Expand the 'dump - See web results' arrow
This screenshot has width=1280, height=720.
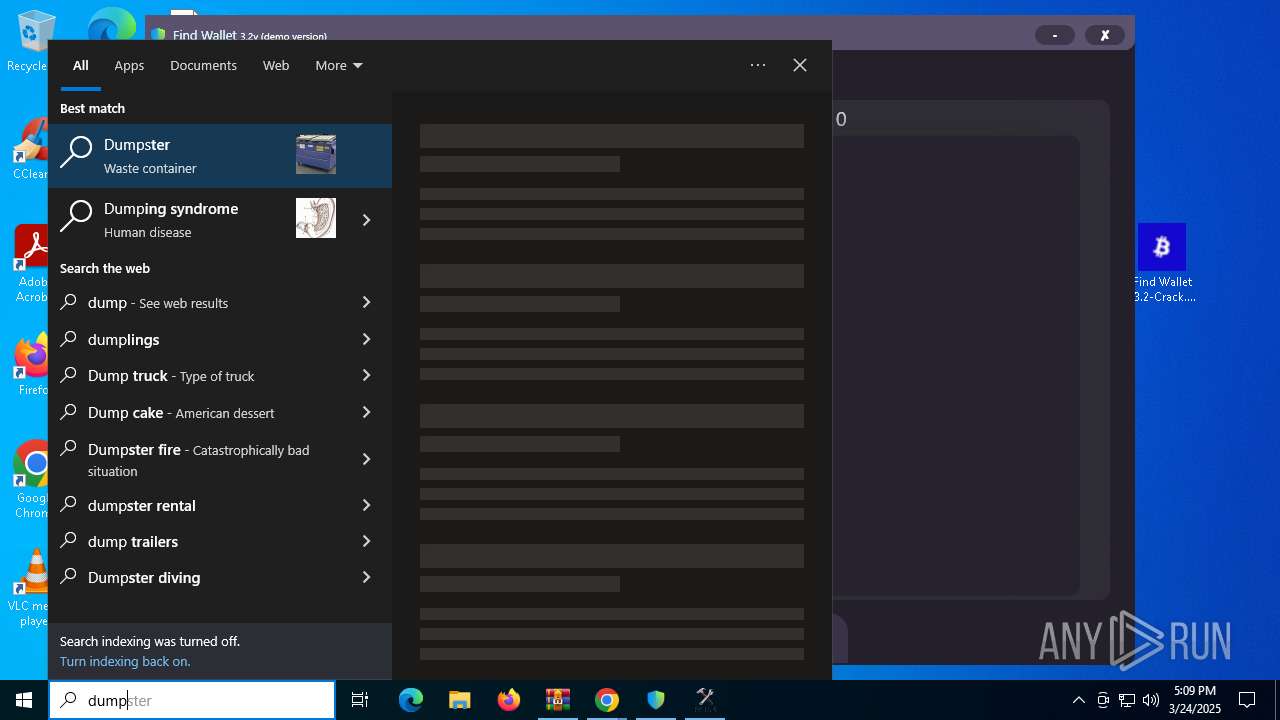366,302
